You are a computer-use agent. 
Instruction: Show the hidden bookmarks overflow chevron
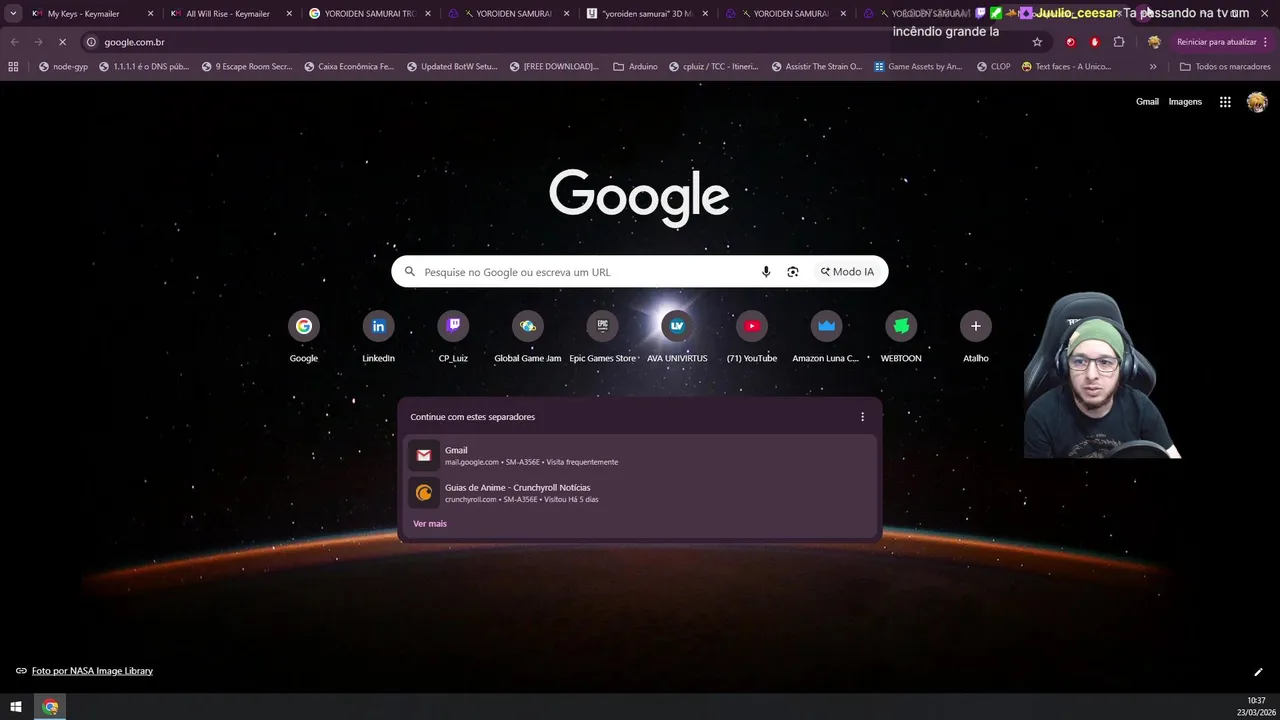(1153, 67)
